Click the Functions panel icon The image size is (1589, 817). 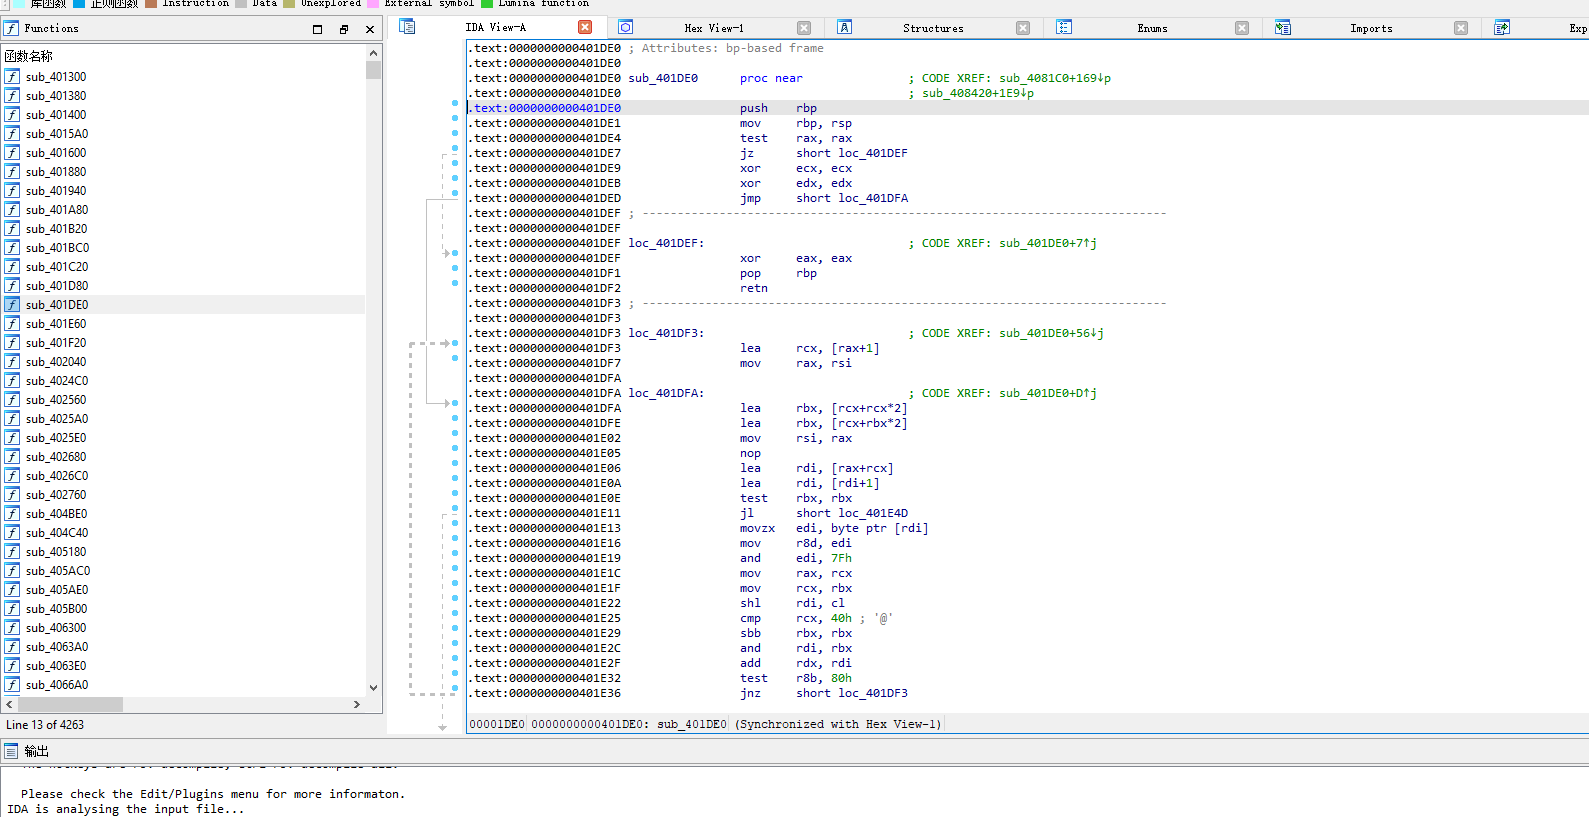point(11,28)
